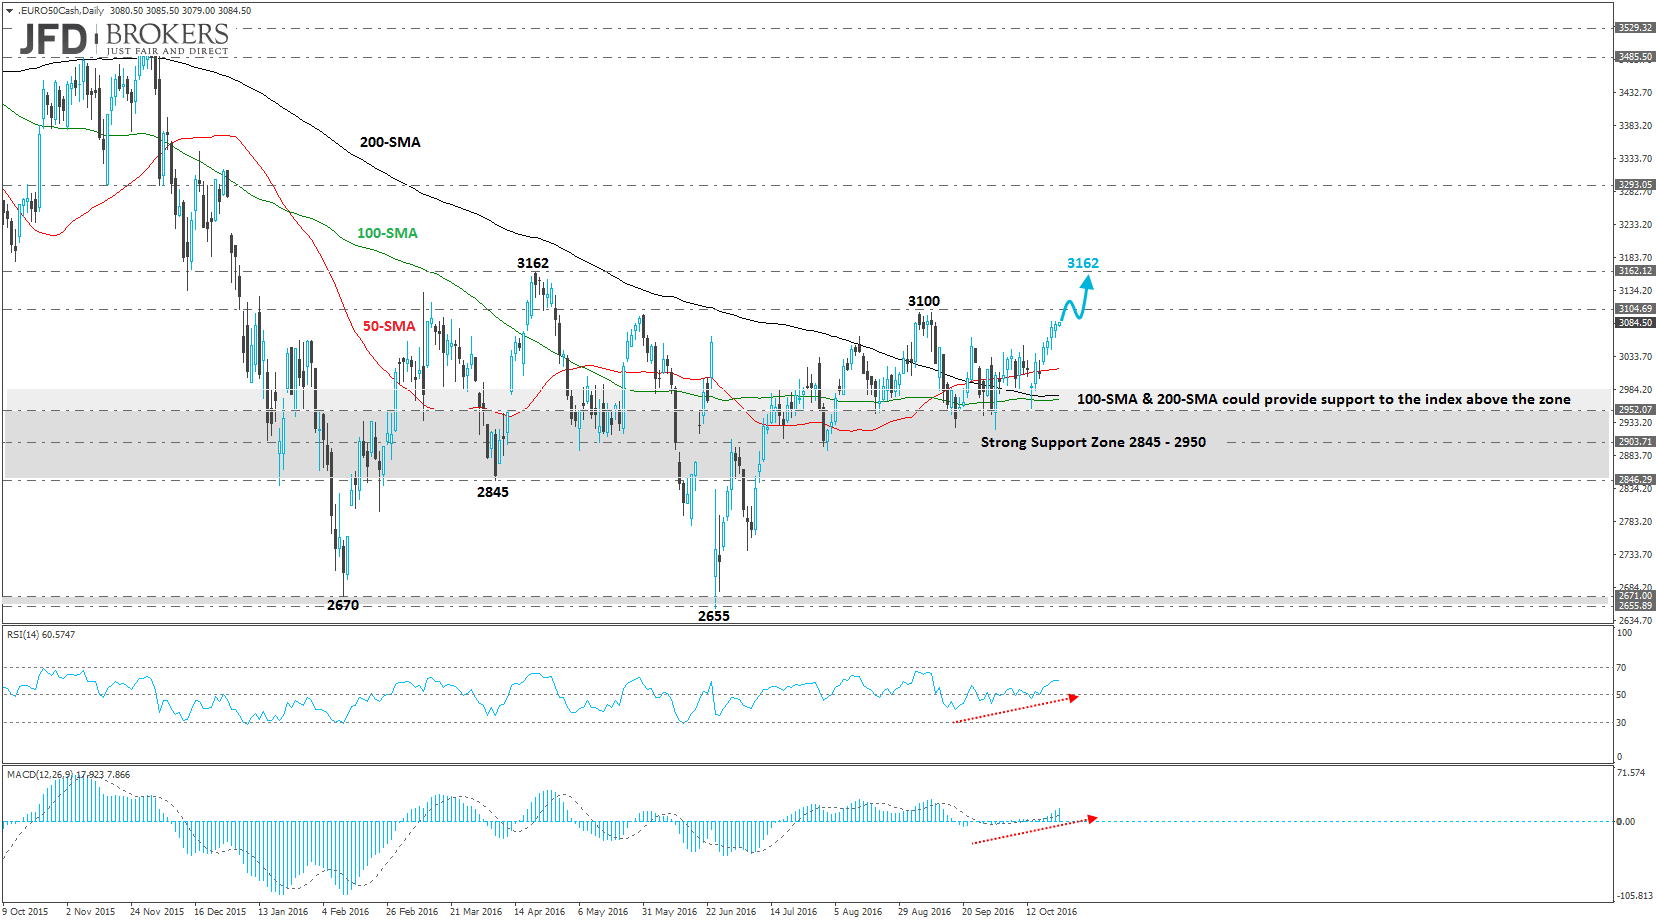The image size is (1656, 923).
Task: Click the 3100 high label
Action: point(924,301)
